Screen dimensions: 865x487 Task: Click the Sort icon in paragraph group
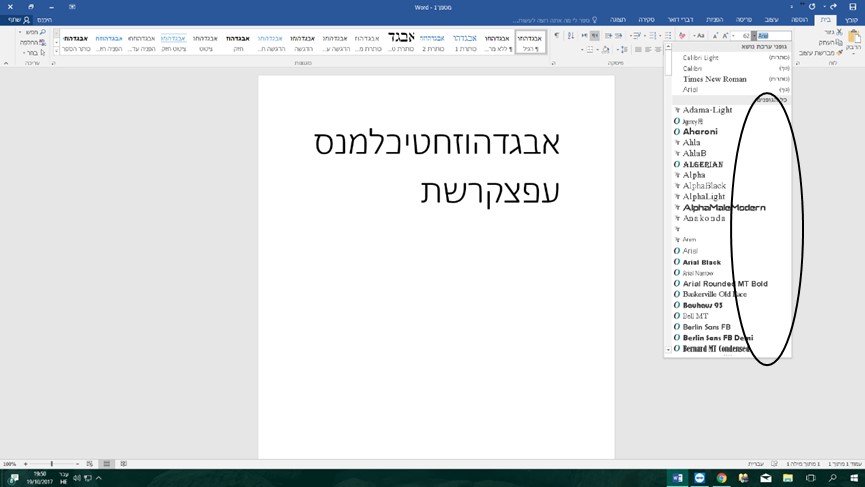click(571, 36)
